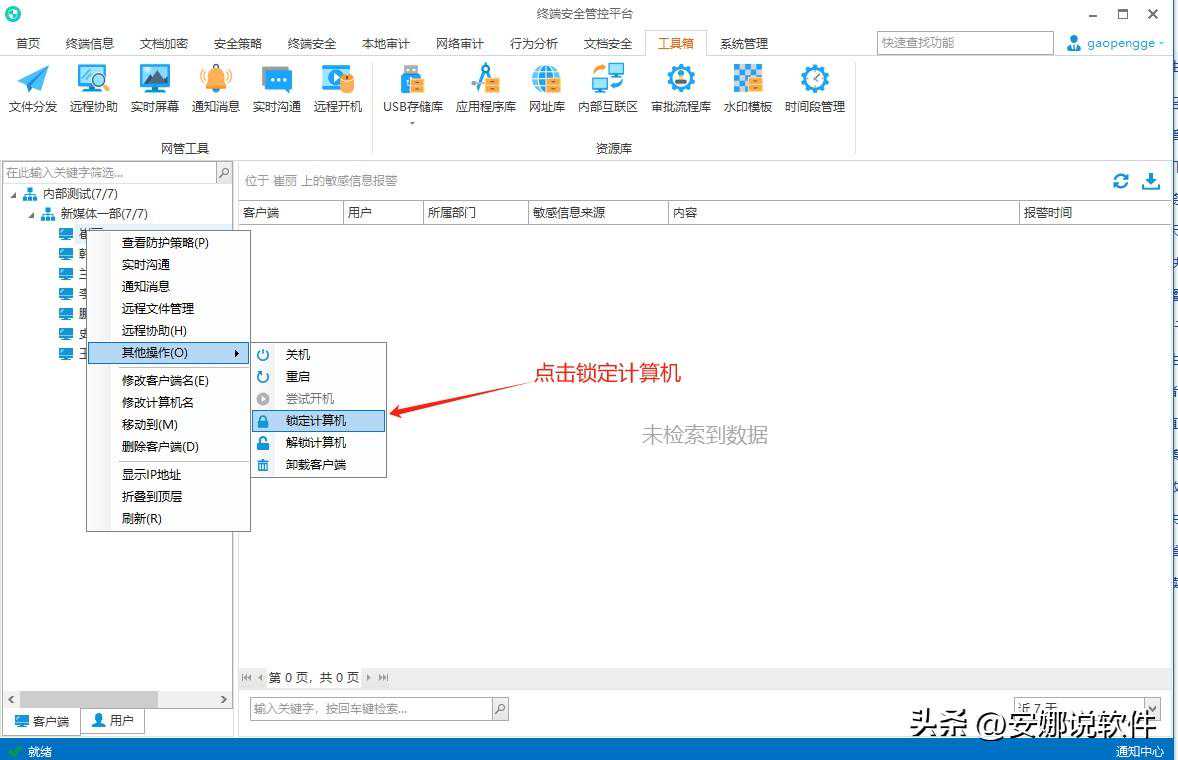Screen dimensions: 1178x760
Task: Open 通知中心 in the status bar
Action: [1139, 751]
